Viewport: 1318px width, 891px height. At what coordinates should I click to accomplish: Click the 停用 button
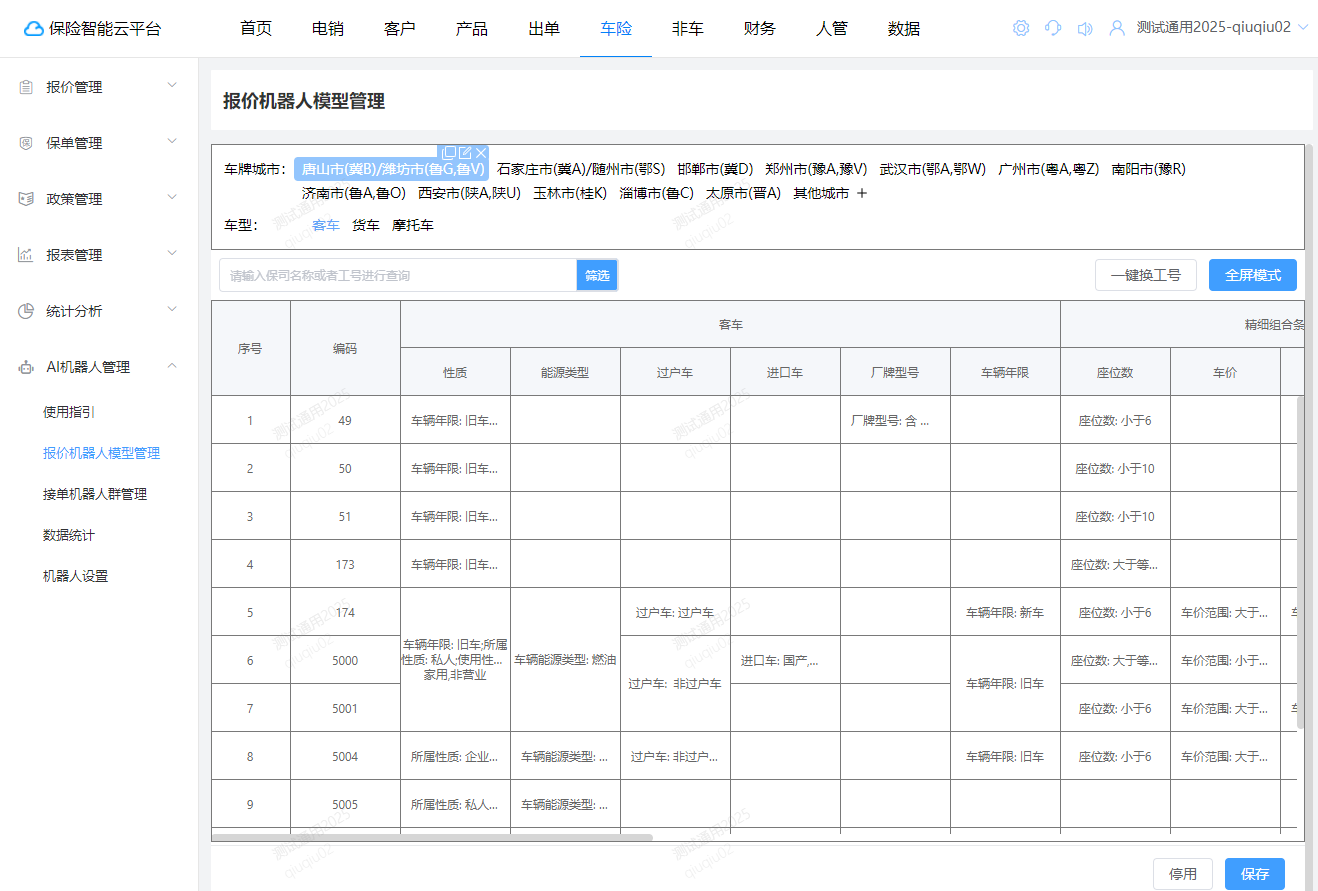[x=1183, y=874]
